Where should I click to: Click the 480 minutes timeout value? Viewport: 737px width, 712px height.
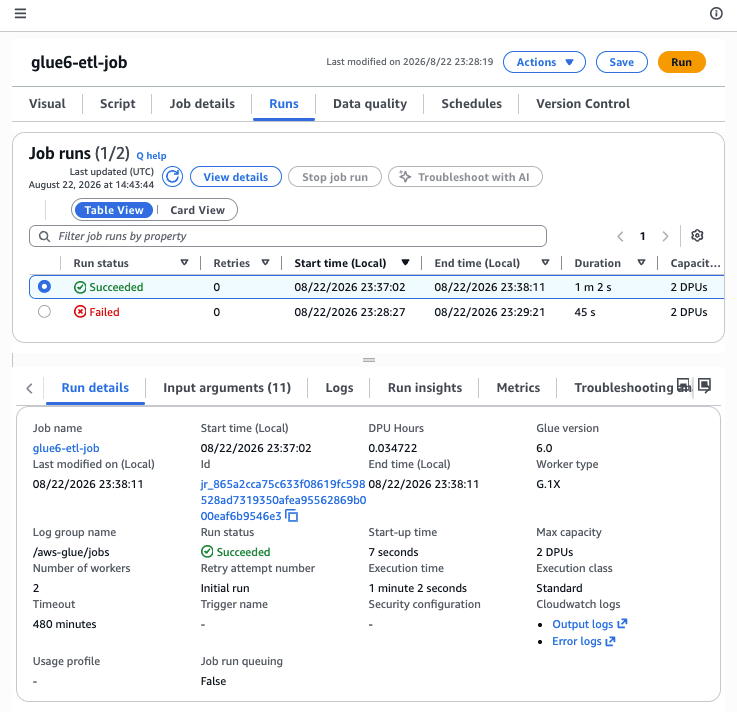pyautogui.click(x=64, y=624)
